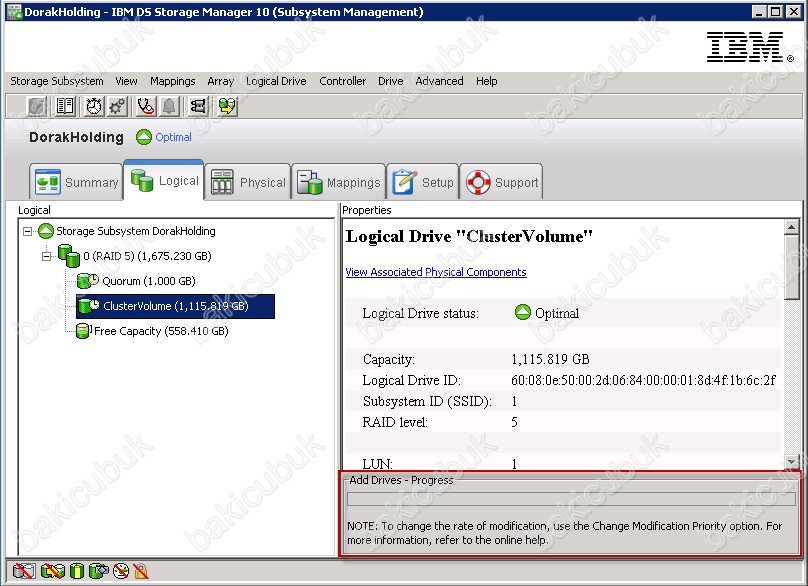Image resolution: width=808 pixels, height=586 pixels.
Task: Click the stopwatch performance monitor toolbar icon
Action: [94, 106]
